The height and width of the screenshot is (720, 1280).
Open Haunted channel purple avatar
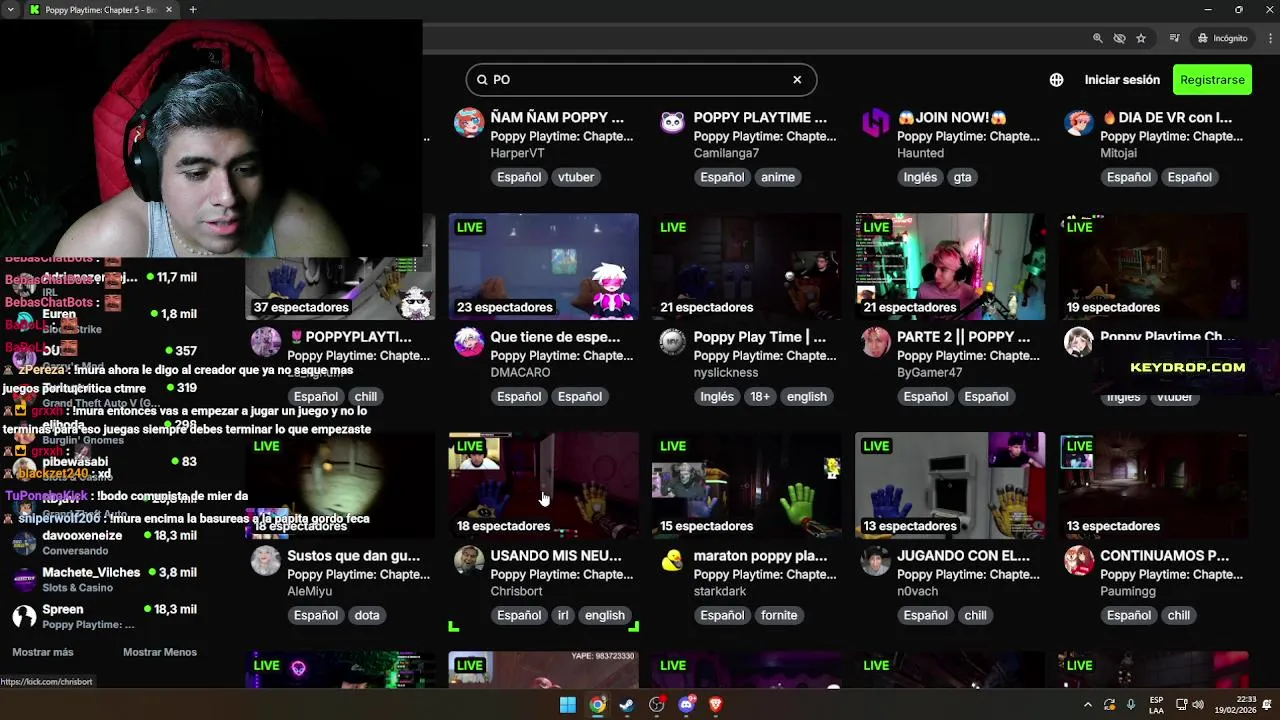[x=876, y=123]
